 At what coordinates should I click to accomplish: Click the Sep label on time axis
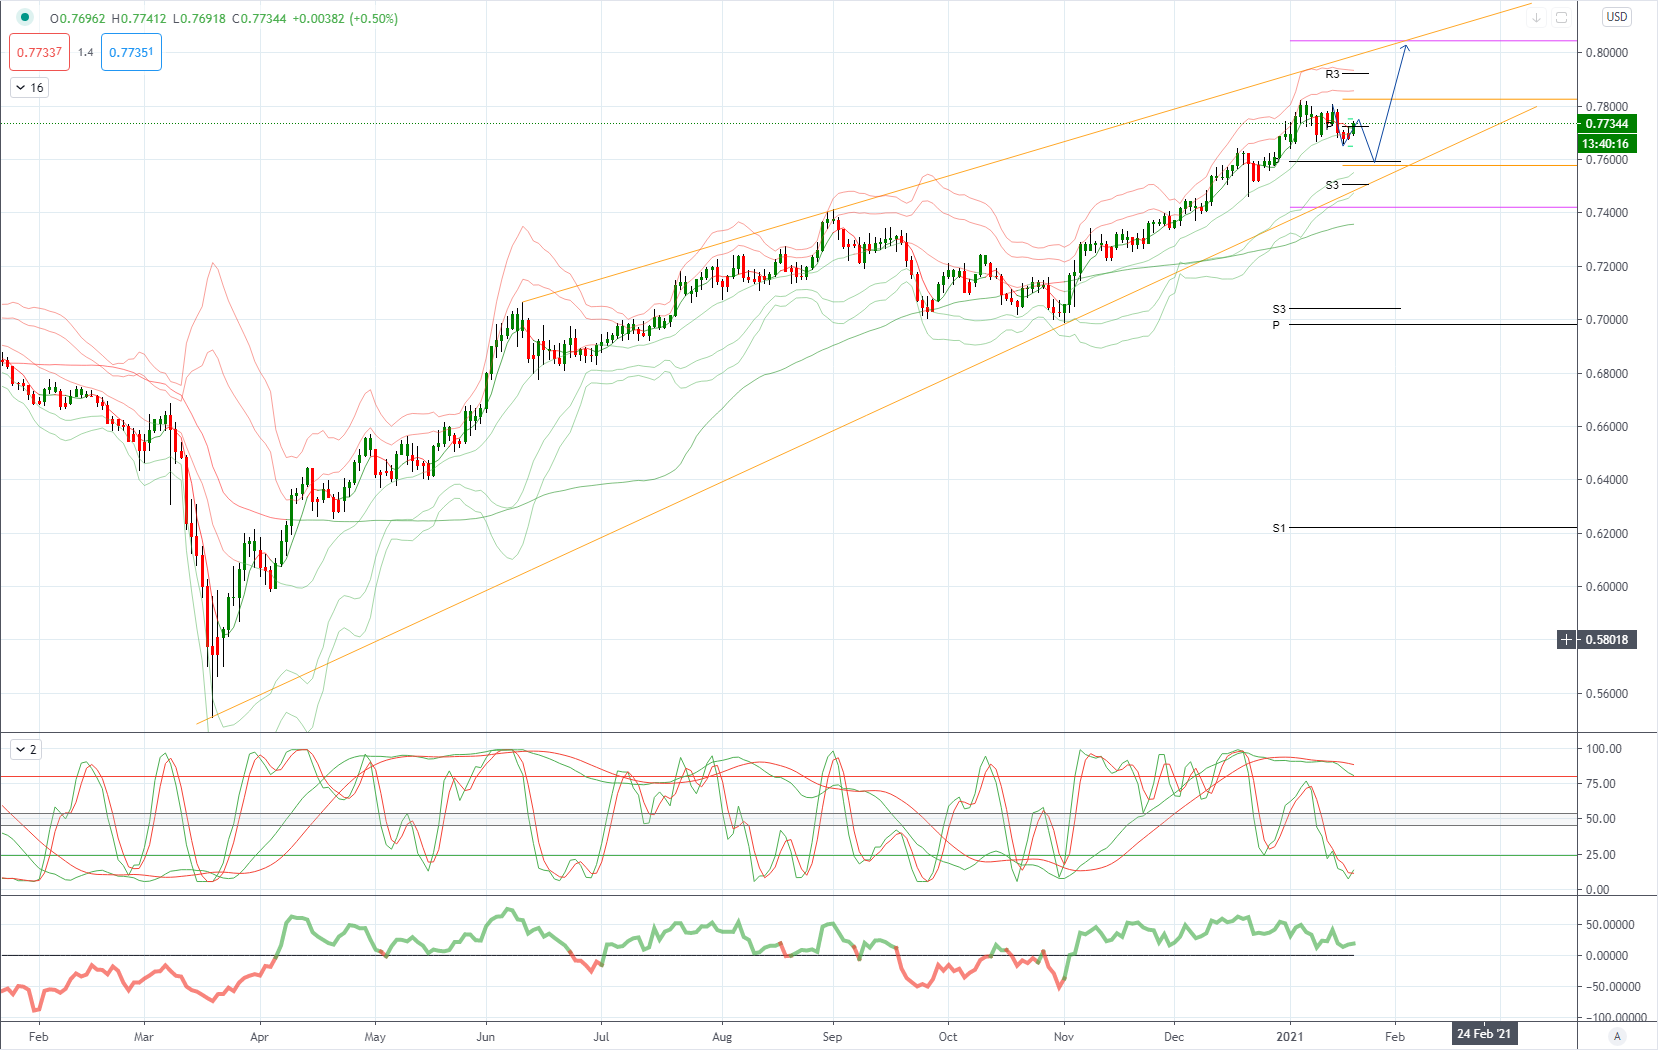pyautogui.click(x=832, y=1036)
